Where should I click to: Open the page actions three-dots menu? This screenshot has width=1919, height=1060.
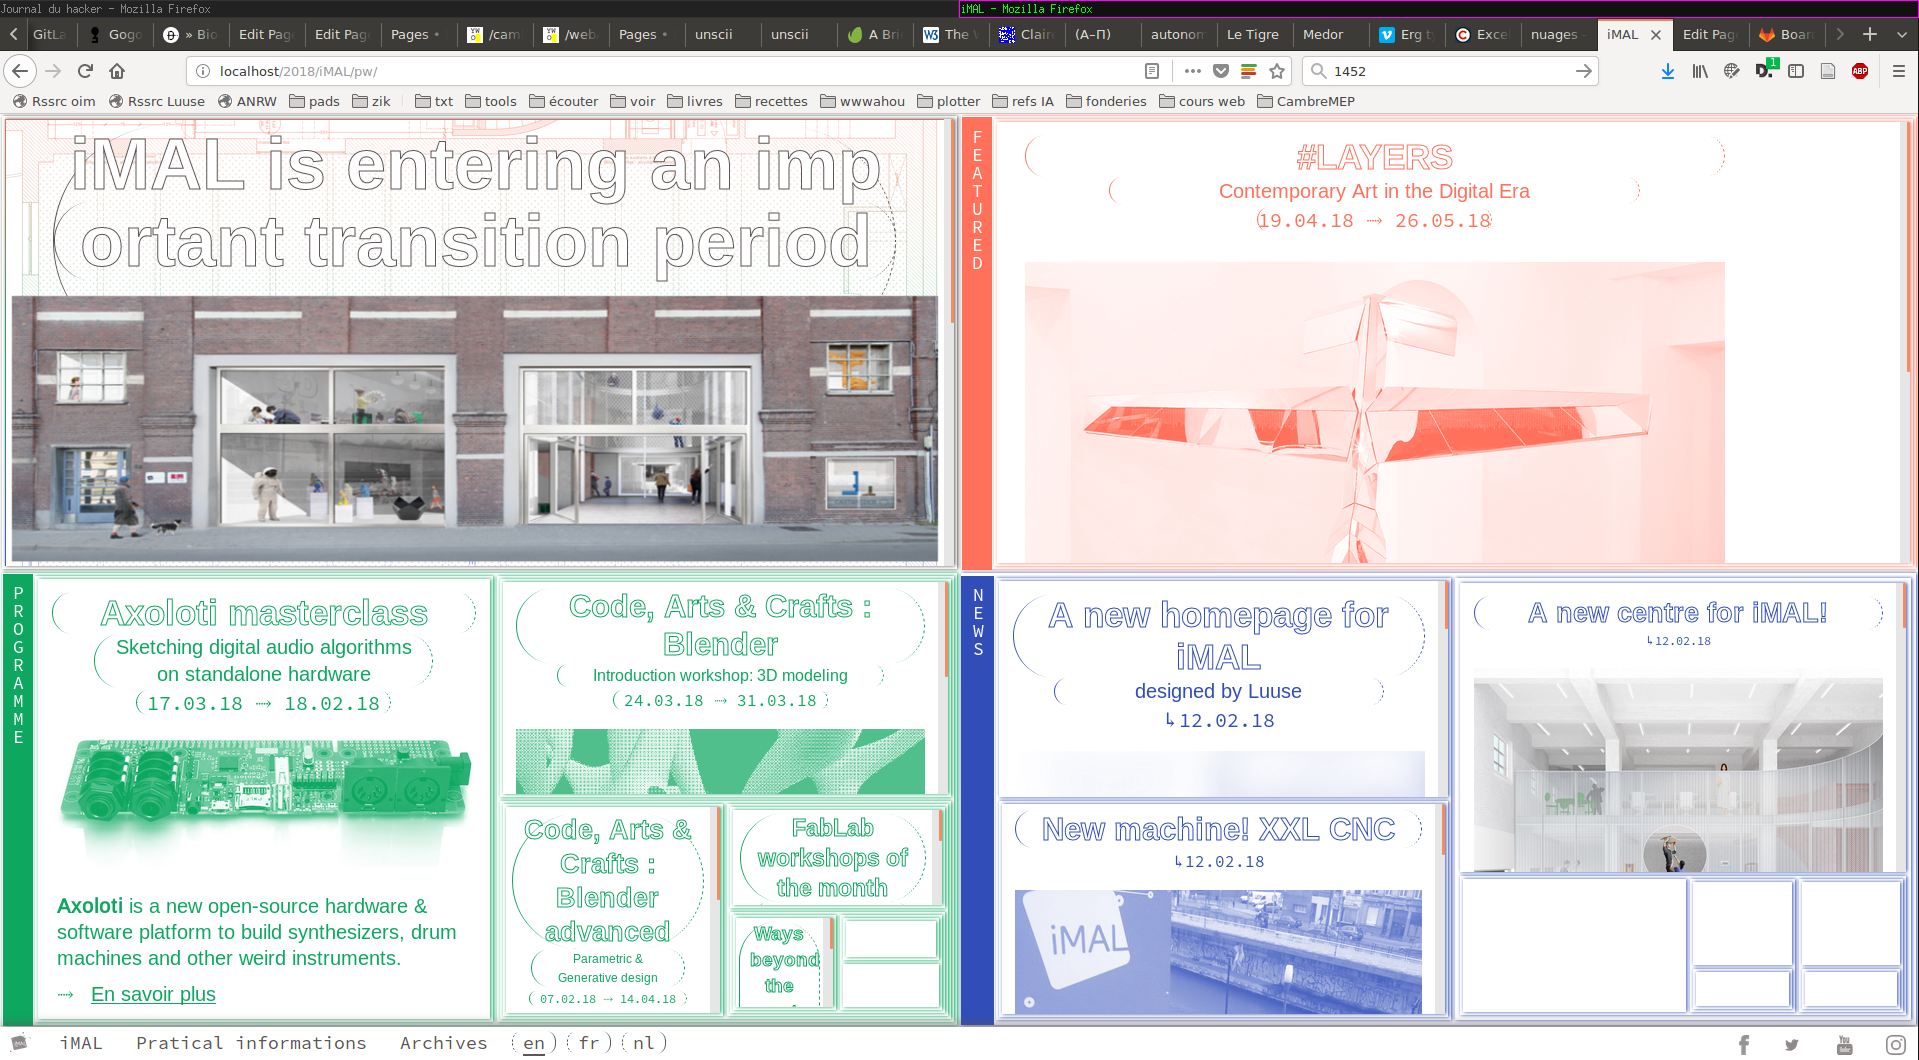1192,71
